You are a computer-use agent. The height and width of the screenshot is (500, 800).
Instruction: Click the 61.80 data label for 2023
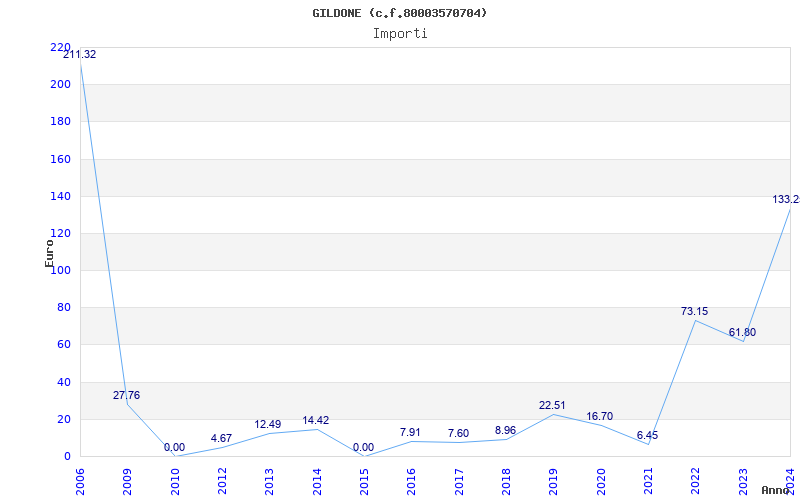click(x=742, y=333)
